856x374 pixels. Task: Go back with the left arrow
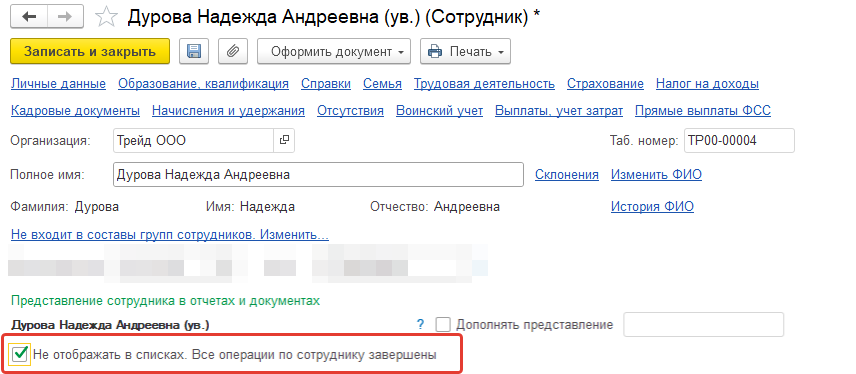pyautogui.click(x=28, y=17)
